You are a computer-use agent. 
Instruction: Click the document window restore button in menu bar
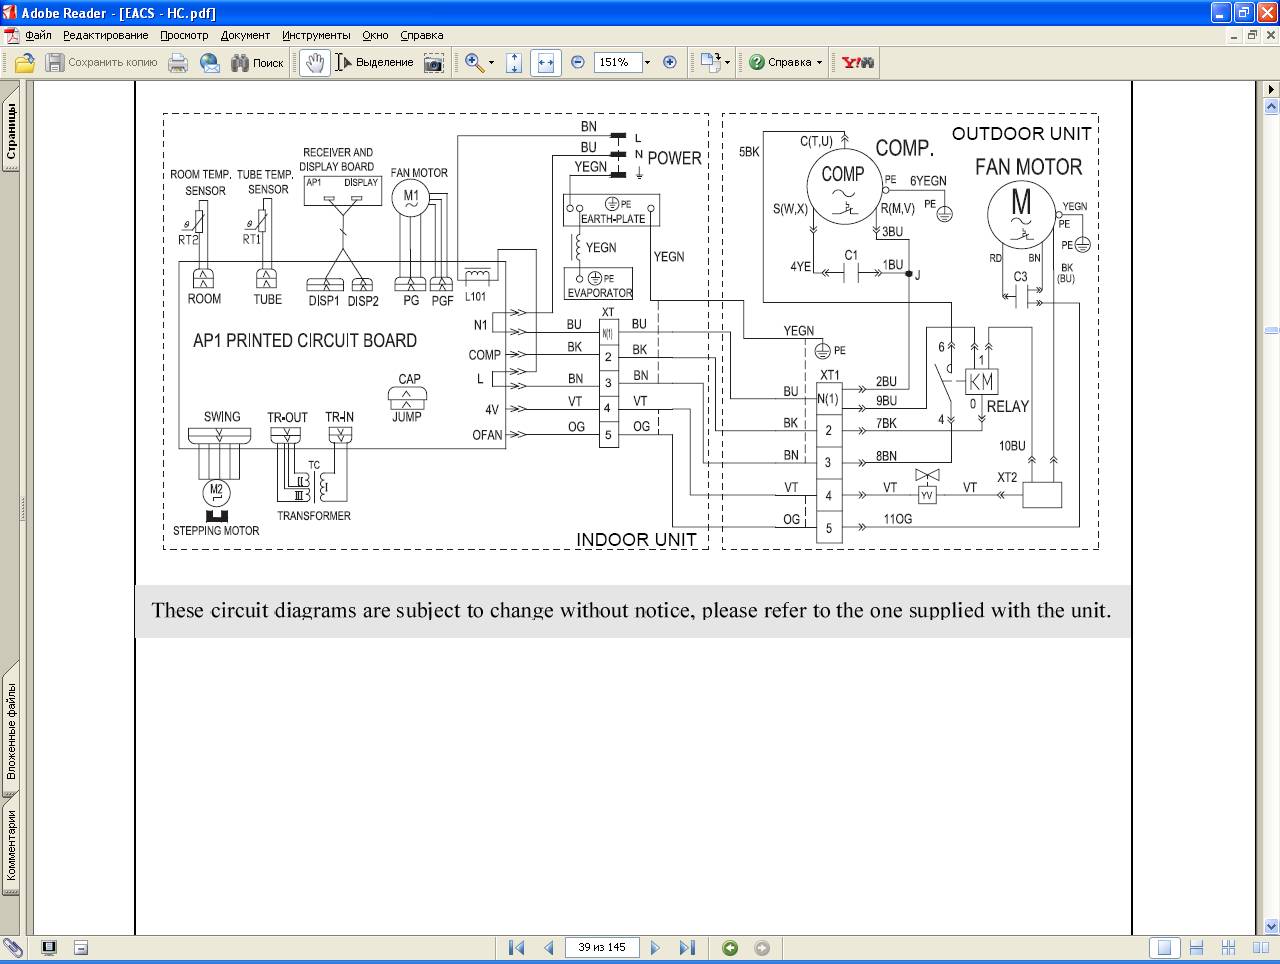pos(1252,35)
